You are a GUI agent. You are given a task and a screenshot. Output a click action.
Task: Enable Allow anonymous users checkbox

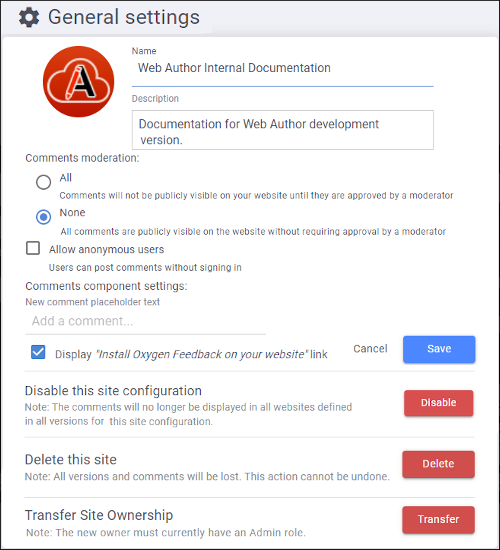coord(33,248)
